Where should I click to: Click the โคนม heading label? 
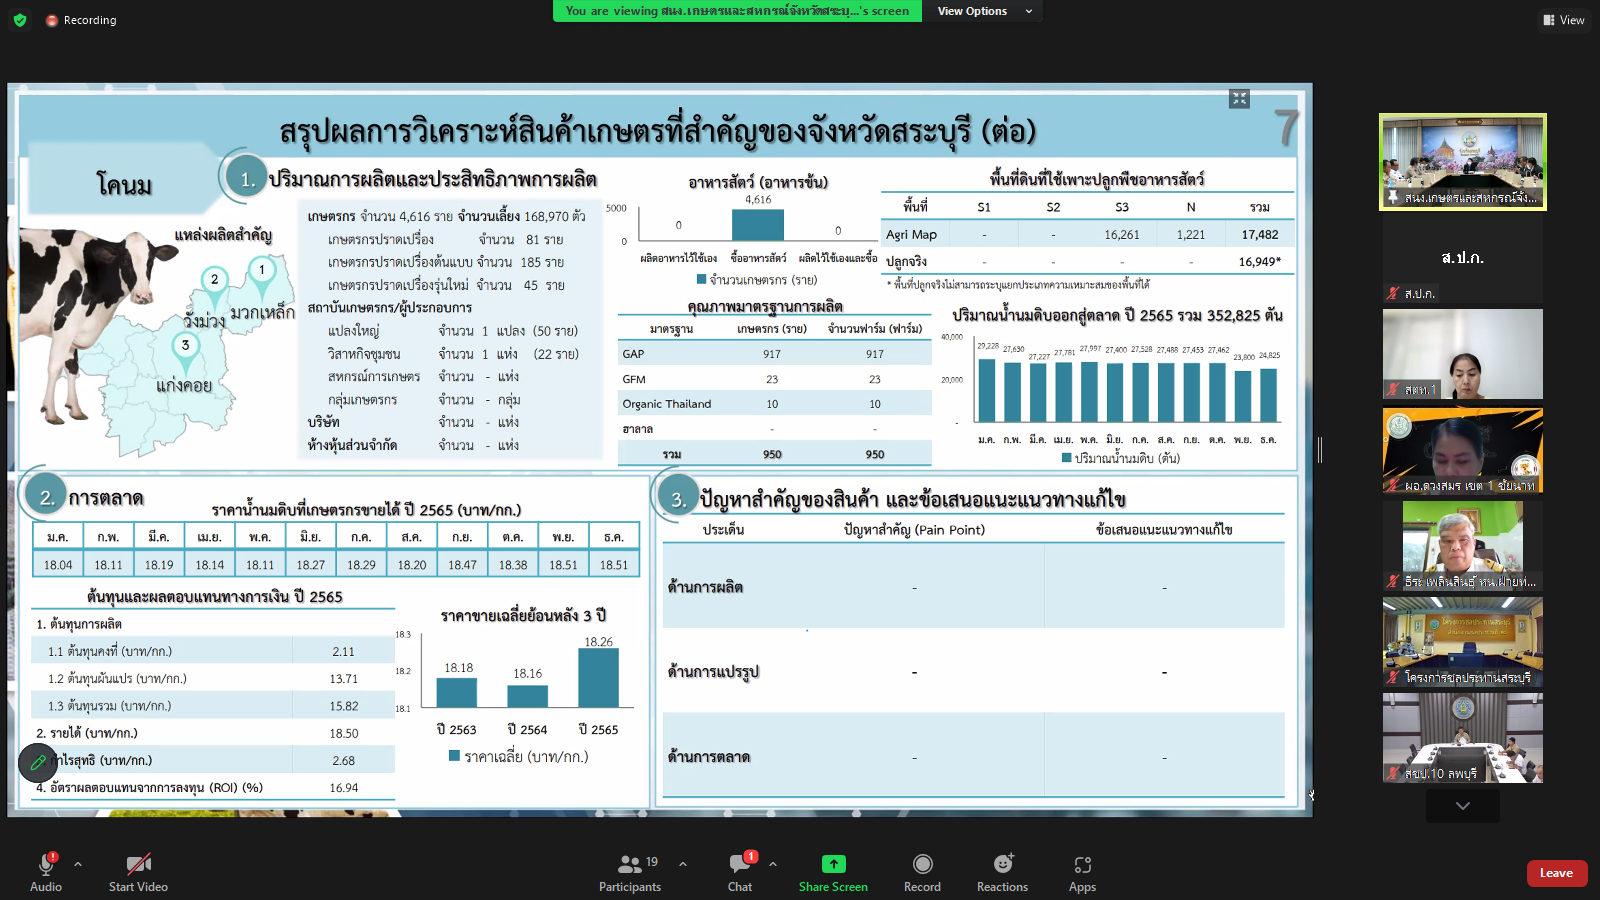(x=125, y=185)
